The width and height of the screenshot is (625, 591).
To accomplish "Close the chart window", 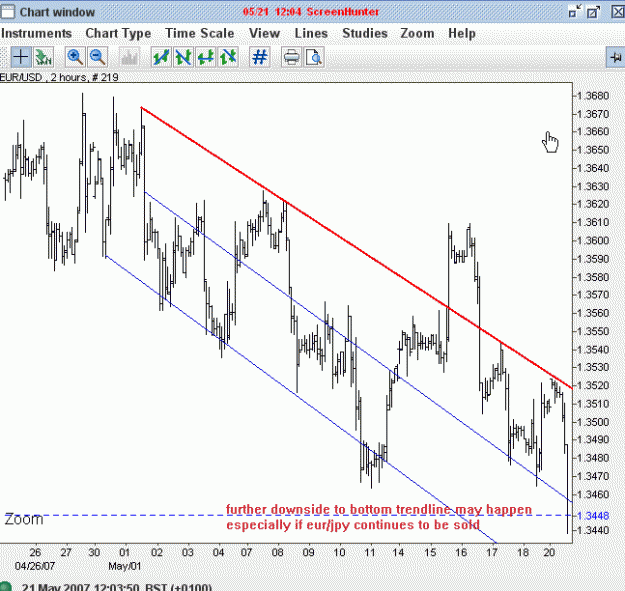I will (x=618, y=12).
